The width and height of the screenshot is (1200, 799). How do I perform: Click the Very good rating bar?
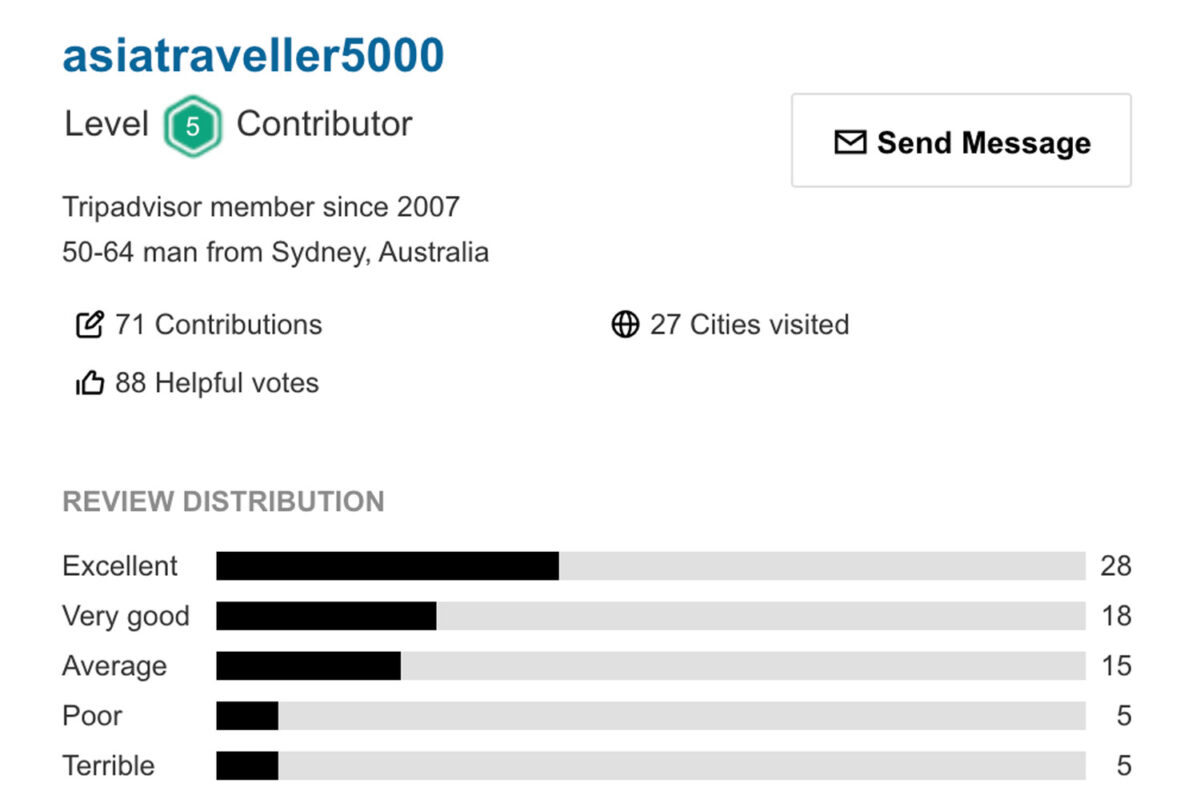coord(650,616)
